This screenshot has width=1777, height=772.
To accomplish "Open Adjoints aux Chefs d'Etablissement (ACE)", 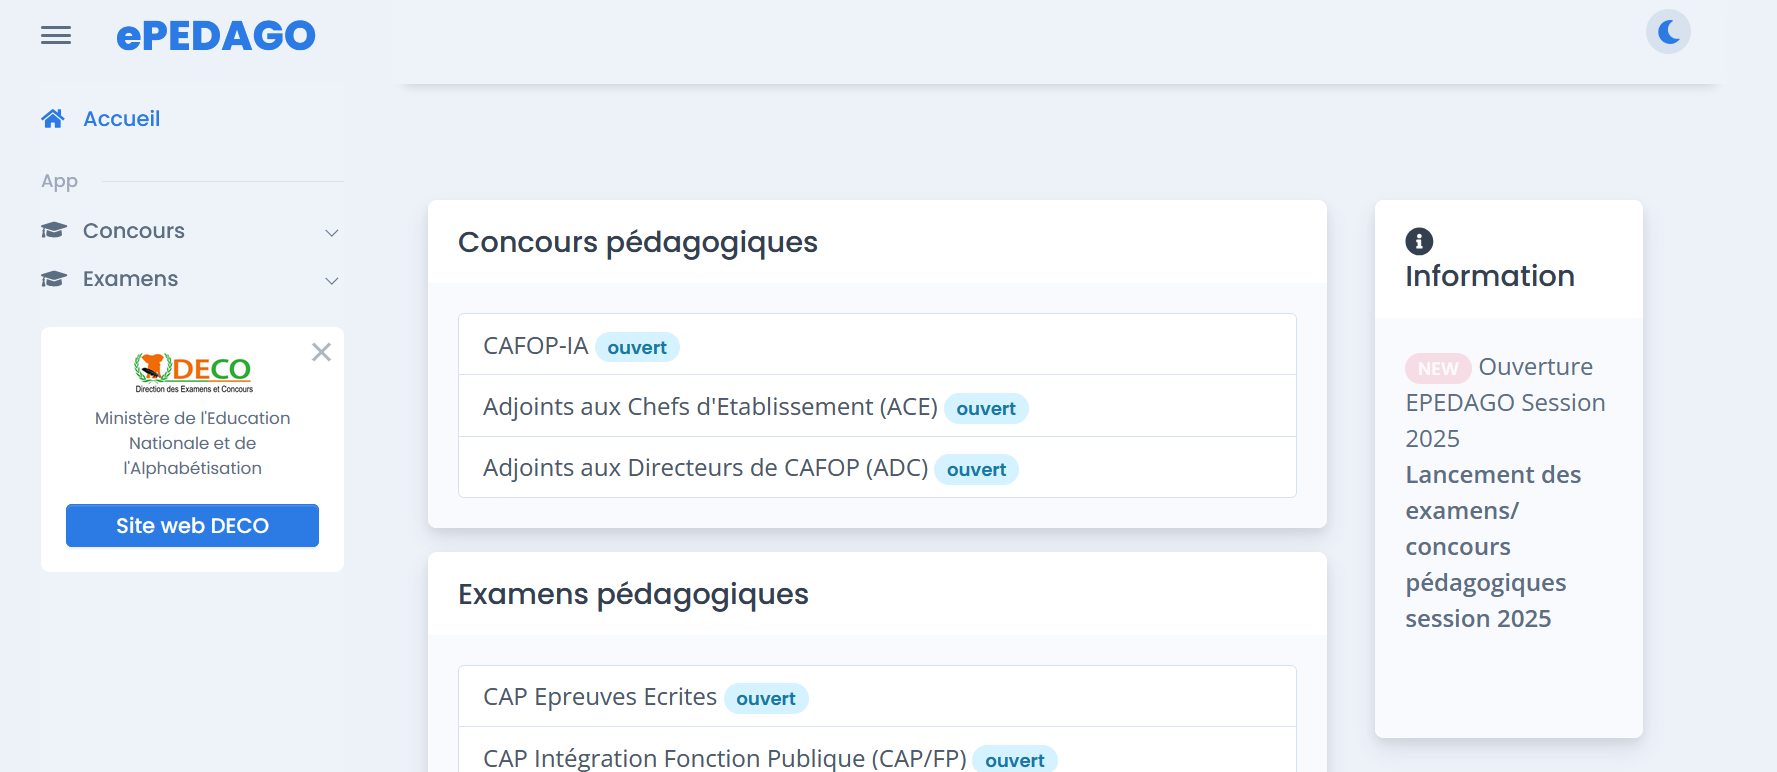I will (x=877, y=406).
